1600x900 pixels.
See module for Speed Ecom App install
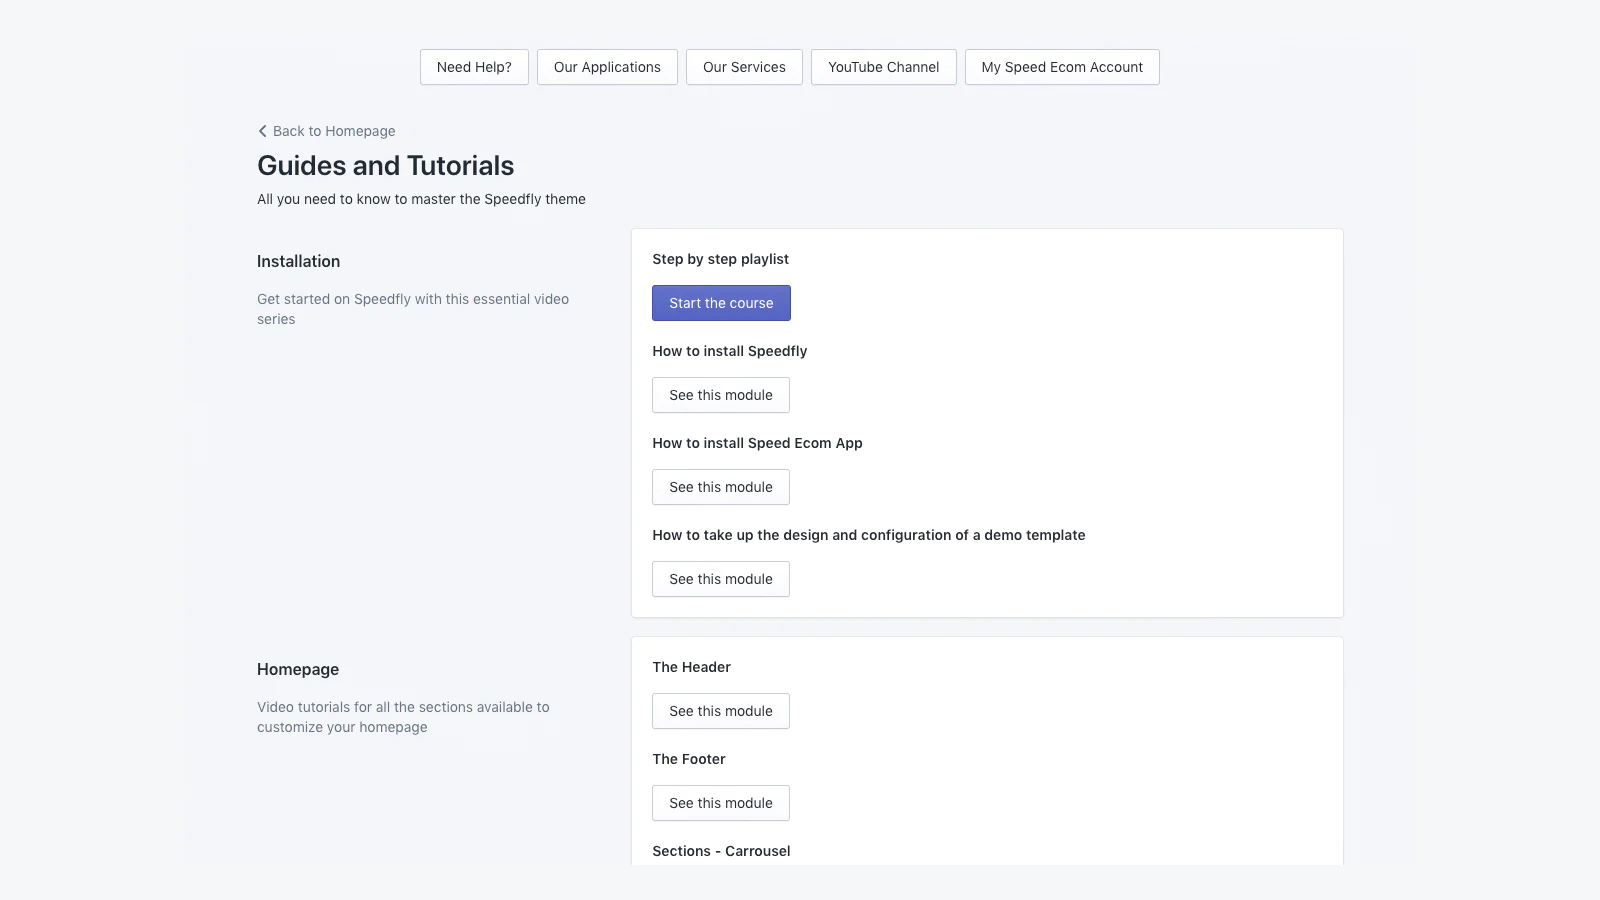[721, 487]
